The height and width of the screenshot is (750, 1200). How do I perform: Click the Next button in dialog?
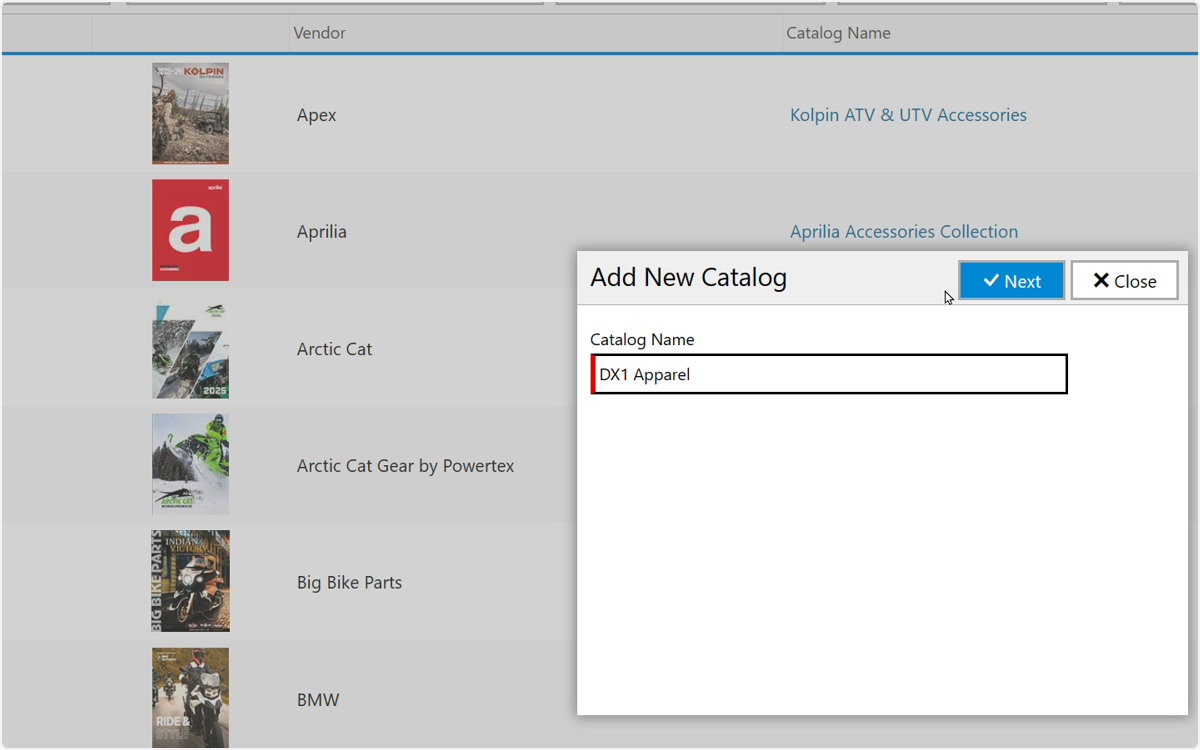coord(1012,281)
